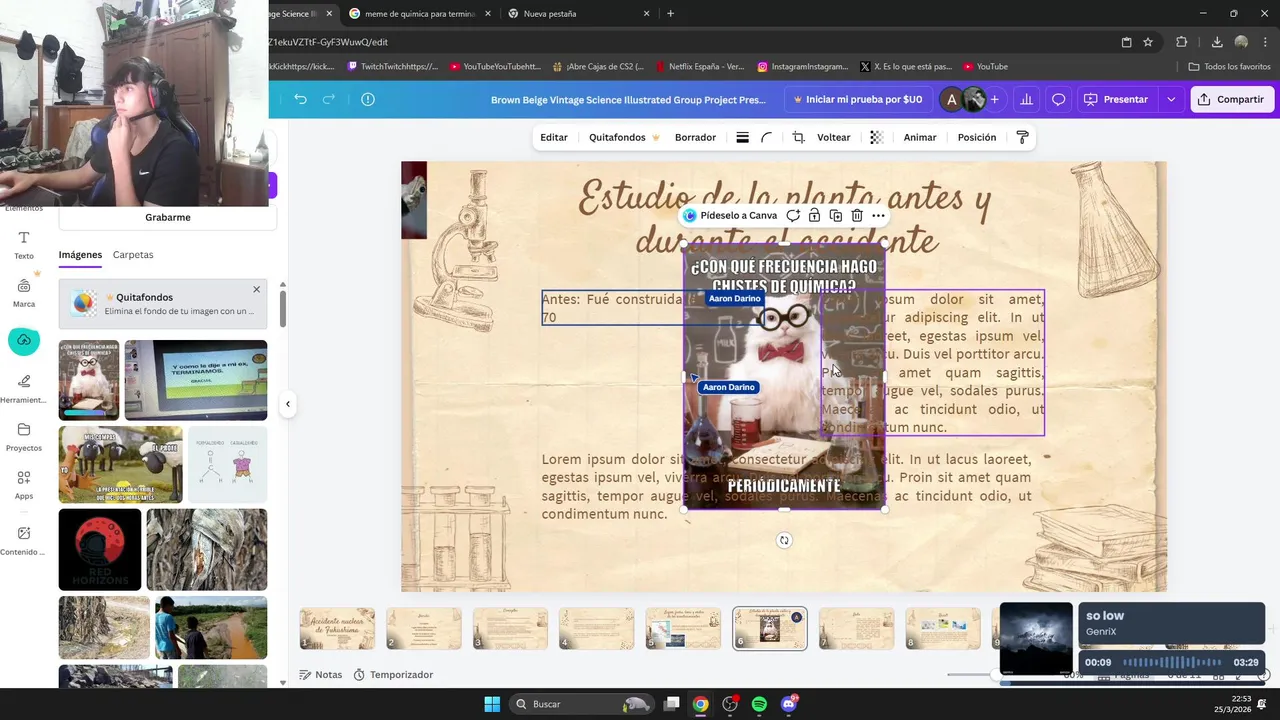The height and width of the screenshot is (720, 1280).
Task: Select the cat chemistry meme upload thumbnail
Action: coord(89,380)
